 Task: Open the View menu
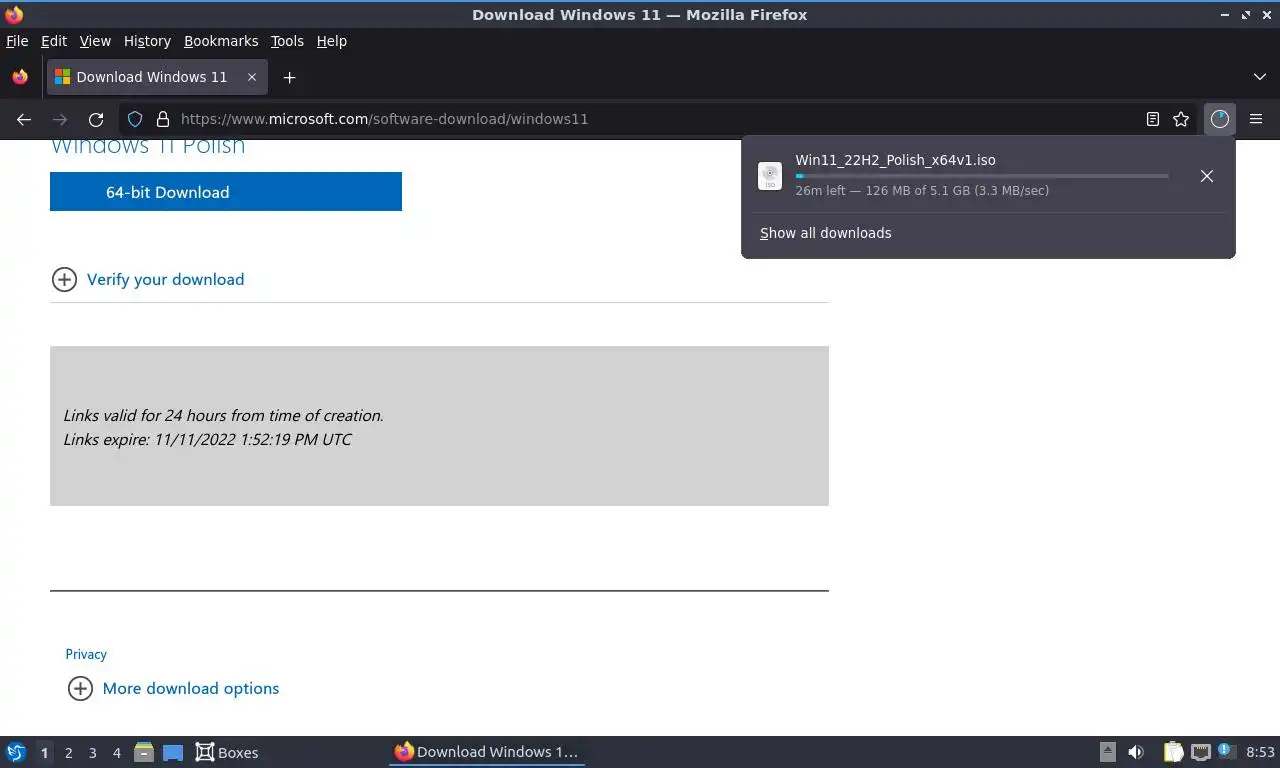[x=95, y=41]
